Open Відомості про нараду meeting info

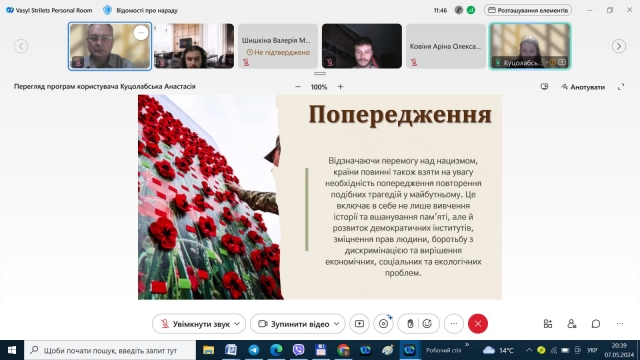pos(147,10)
